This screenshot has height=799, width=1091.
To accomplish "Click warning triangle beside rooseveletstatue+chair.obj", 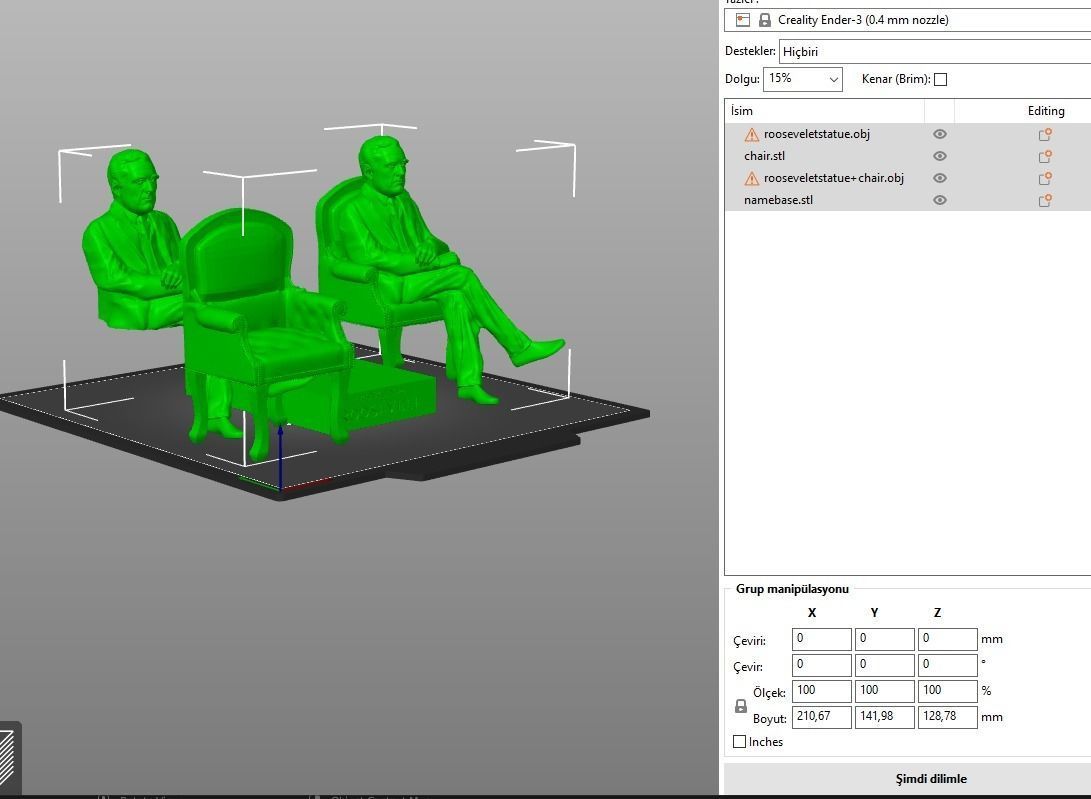I will click(751, 179).
